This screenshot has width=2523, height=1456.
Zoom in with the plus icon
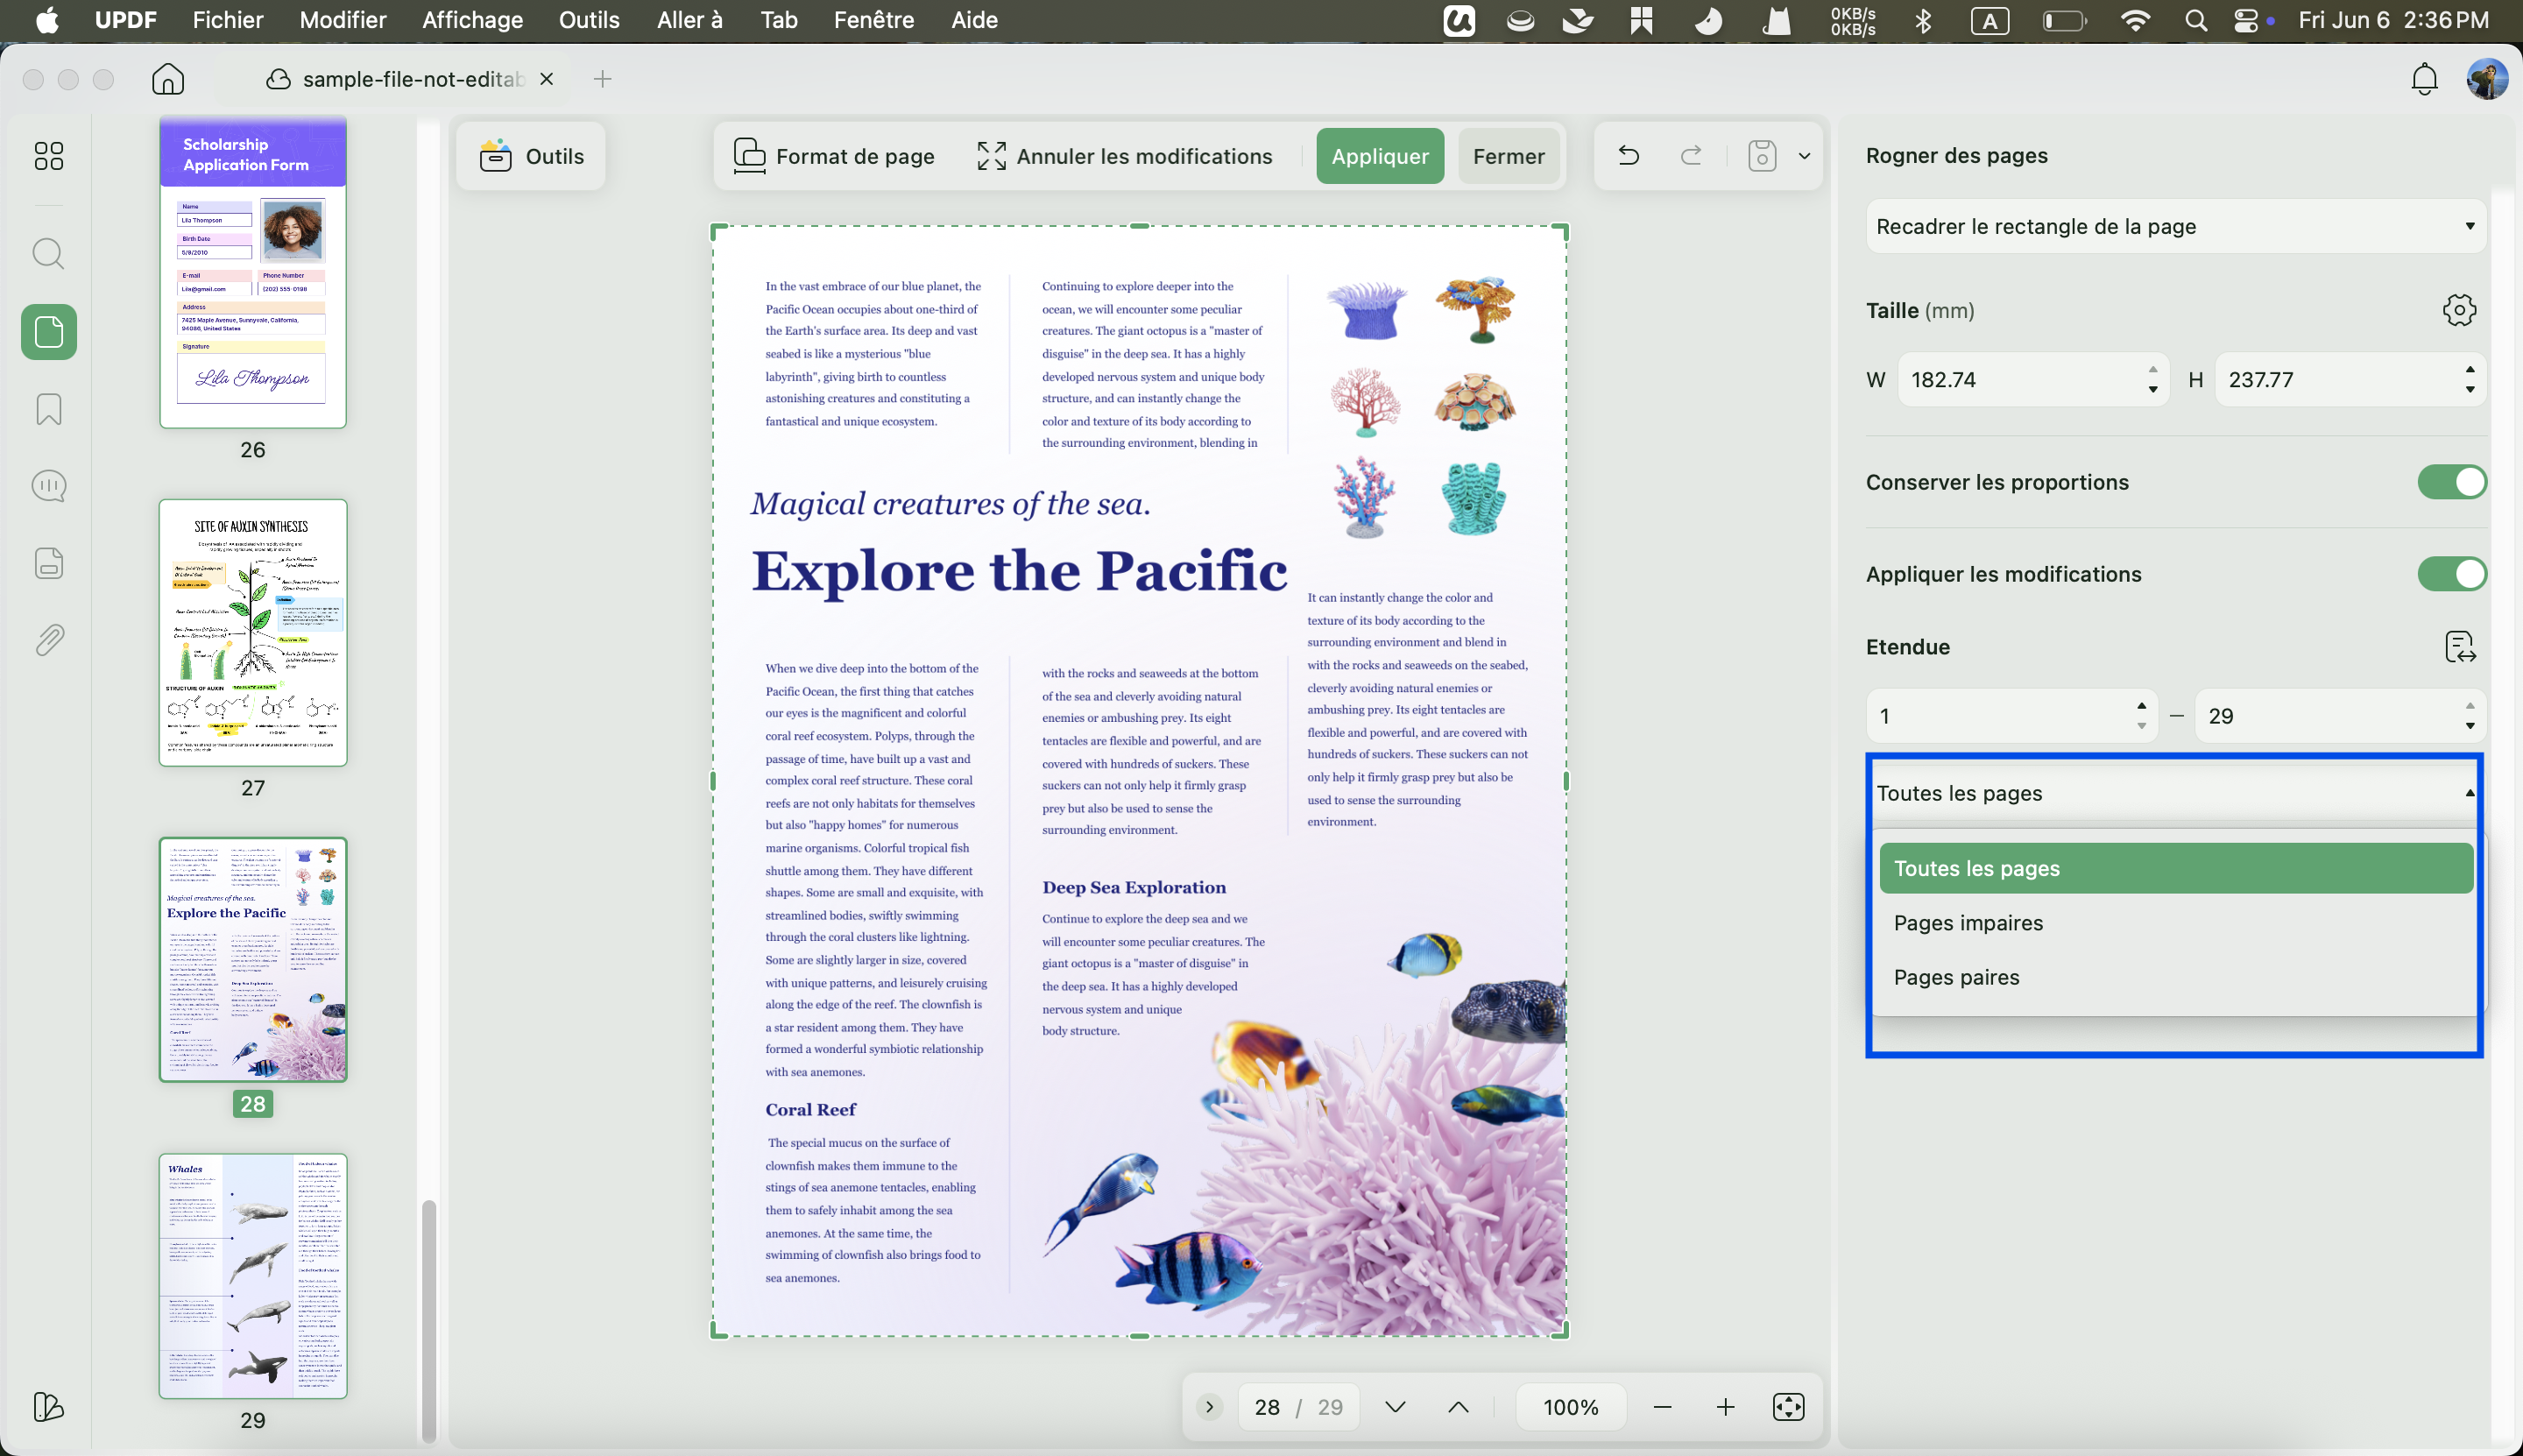point(1725,1407)
